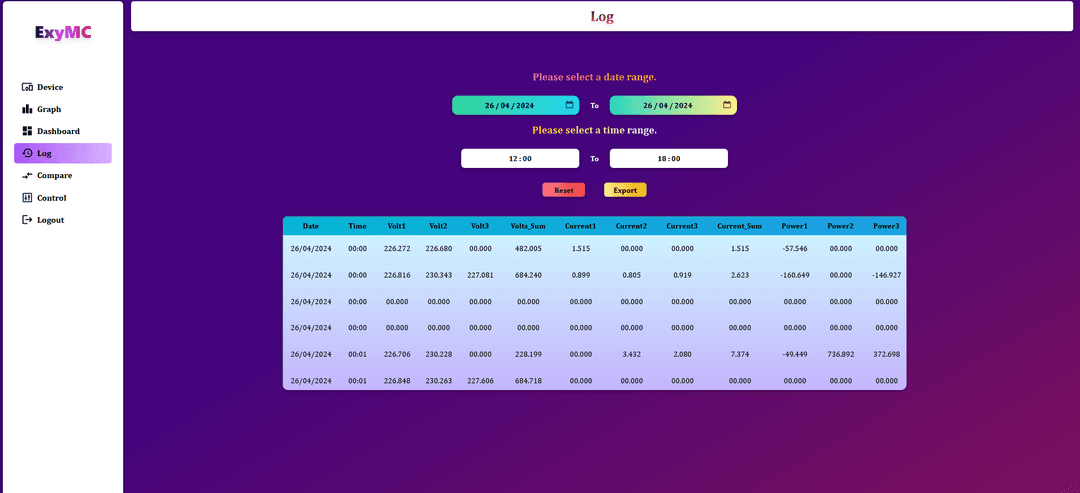Image resolution: width=1080 pixels, height=493 pixels.
Task: Open the start date calendar picker icon
Action: (569, 105)
